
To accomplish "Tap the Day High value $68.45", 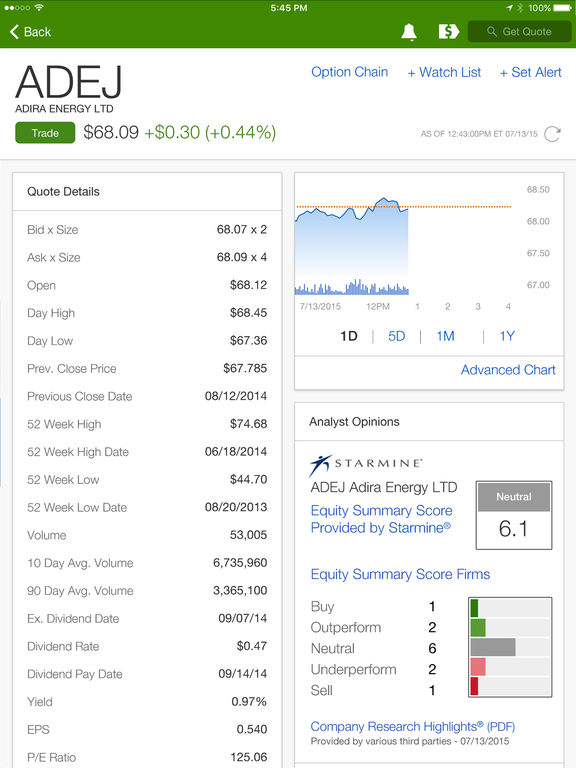I will pos(248,313).
